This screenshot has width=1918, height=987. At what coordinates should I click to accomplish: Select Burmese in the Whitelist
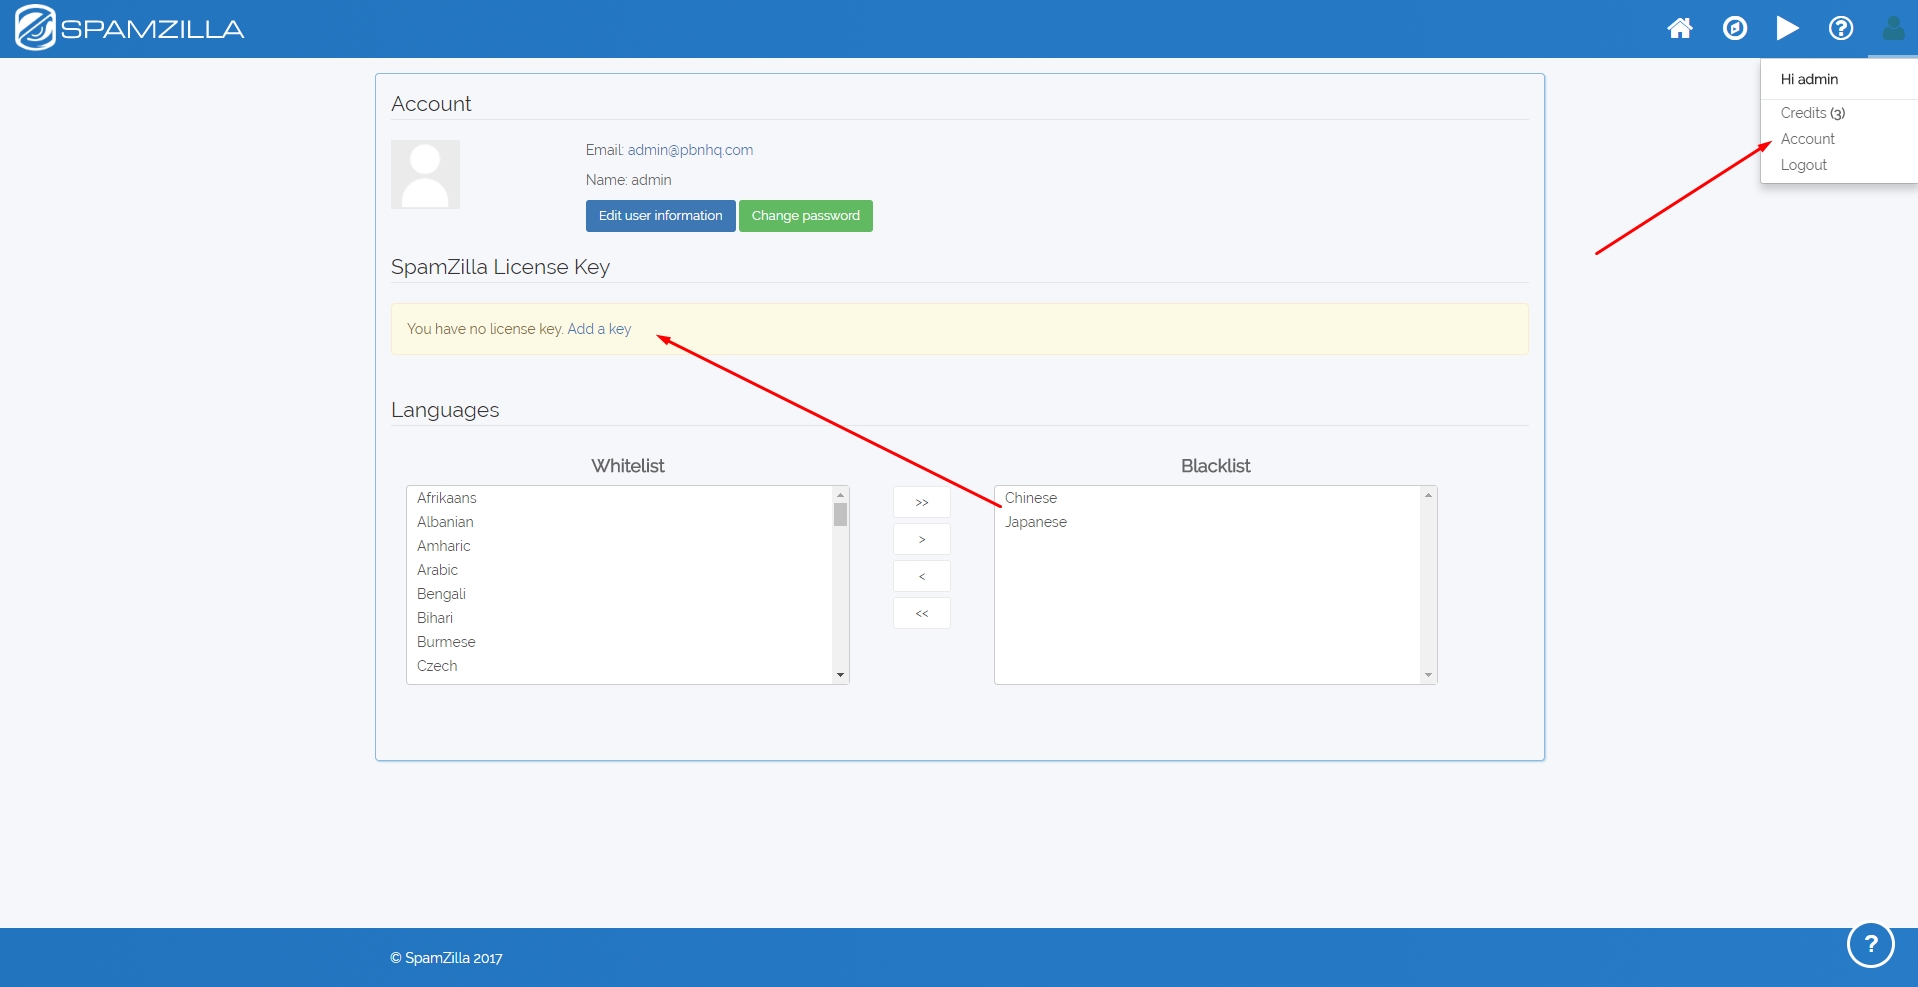click(x=620, y=642)
